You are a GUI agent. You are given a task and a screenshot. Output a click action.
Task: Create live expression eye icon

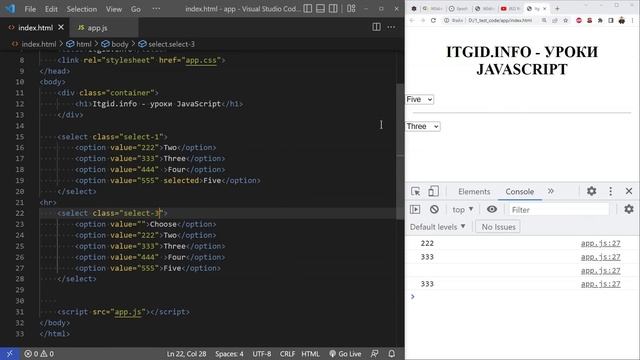pyautogui.click(x=492, y=209)
